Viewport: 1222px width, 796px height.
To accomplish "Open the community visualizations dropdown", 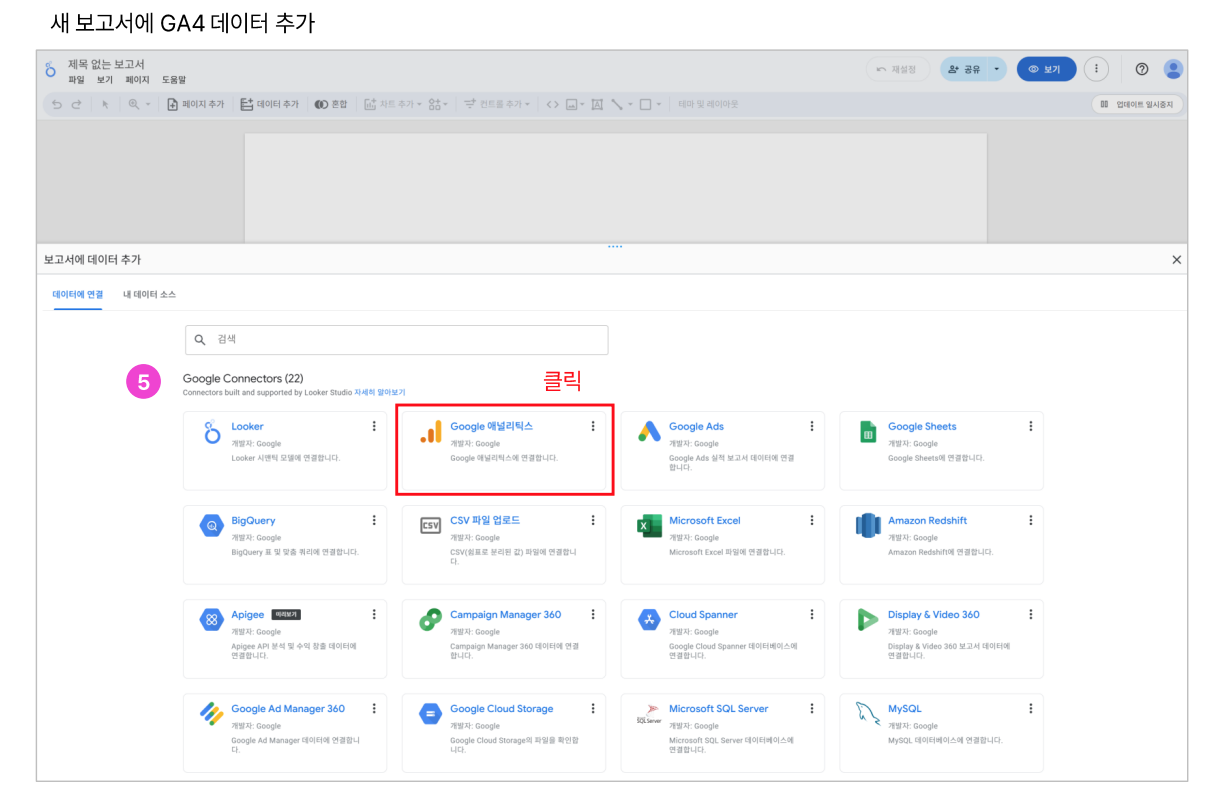I will point(438,104).
